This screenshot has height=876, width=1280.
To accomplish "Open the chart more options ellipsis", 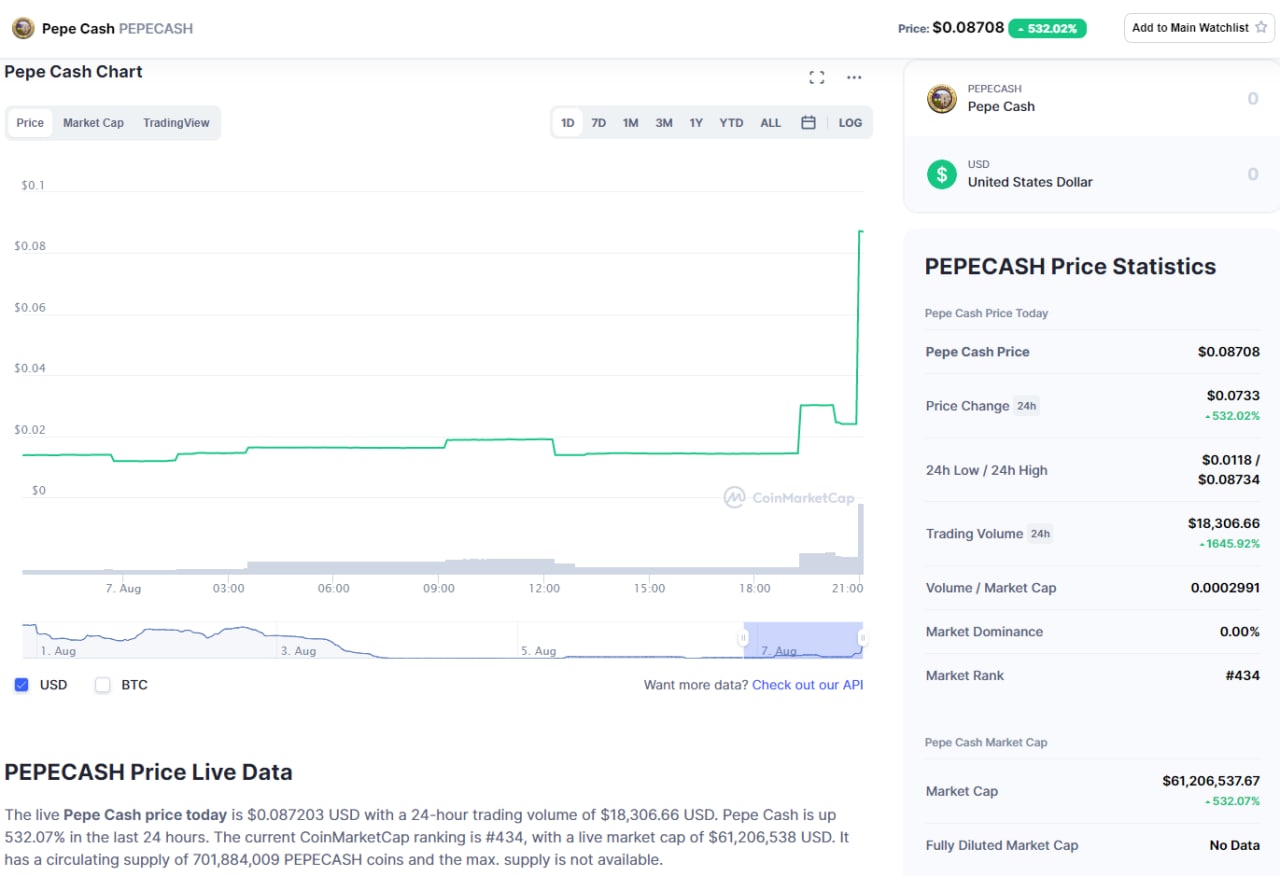I will [x=854, y=78].
